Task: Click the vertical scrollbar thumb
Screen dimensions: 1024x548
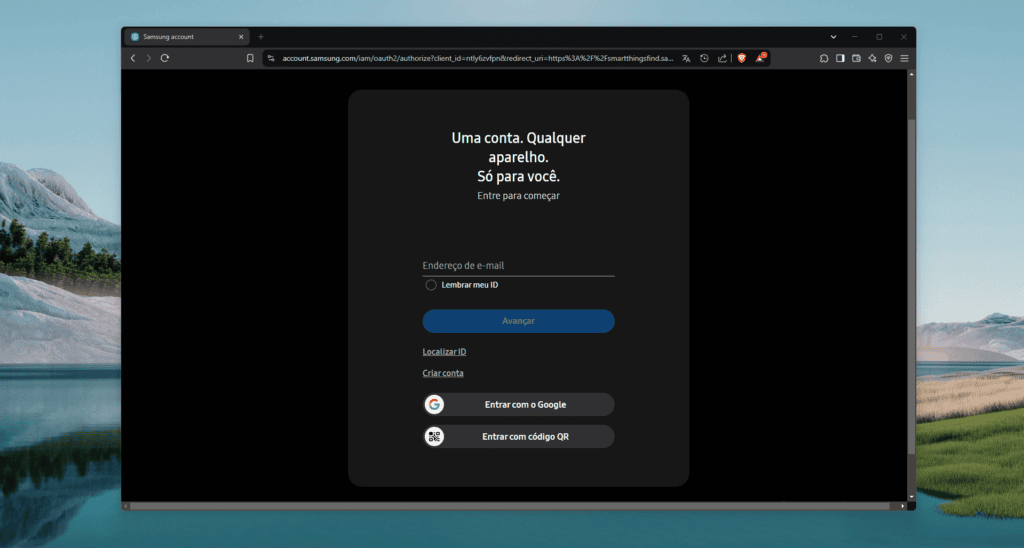Action: (x=911, y=287)
